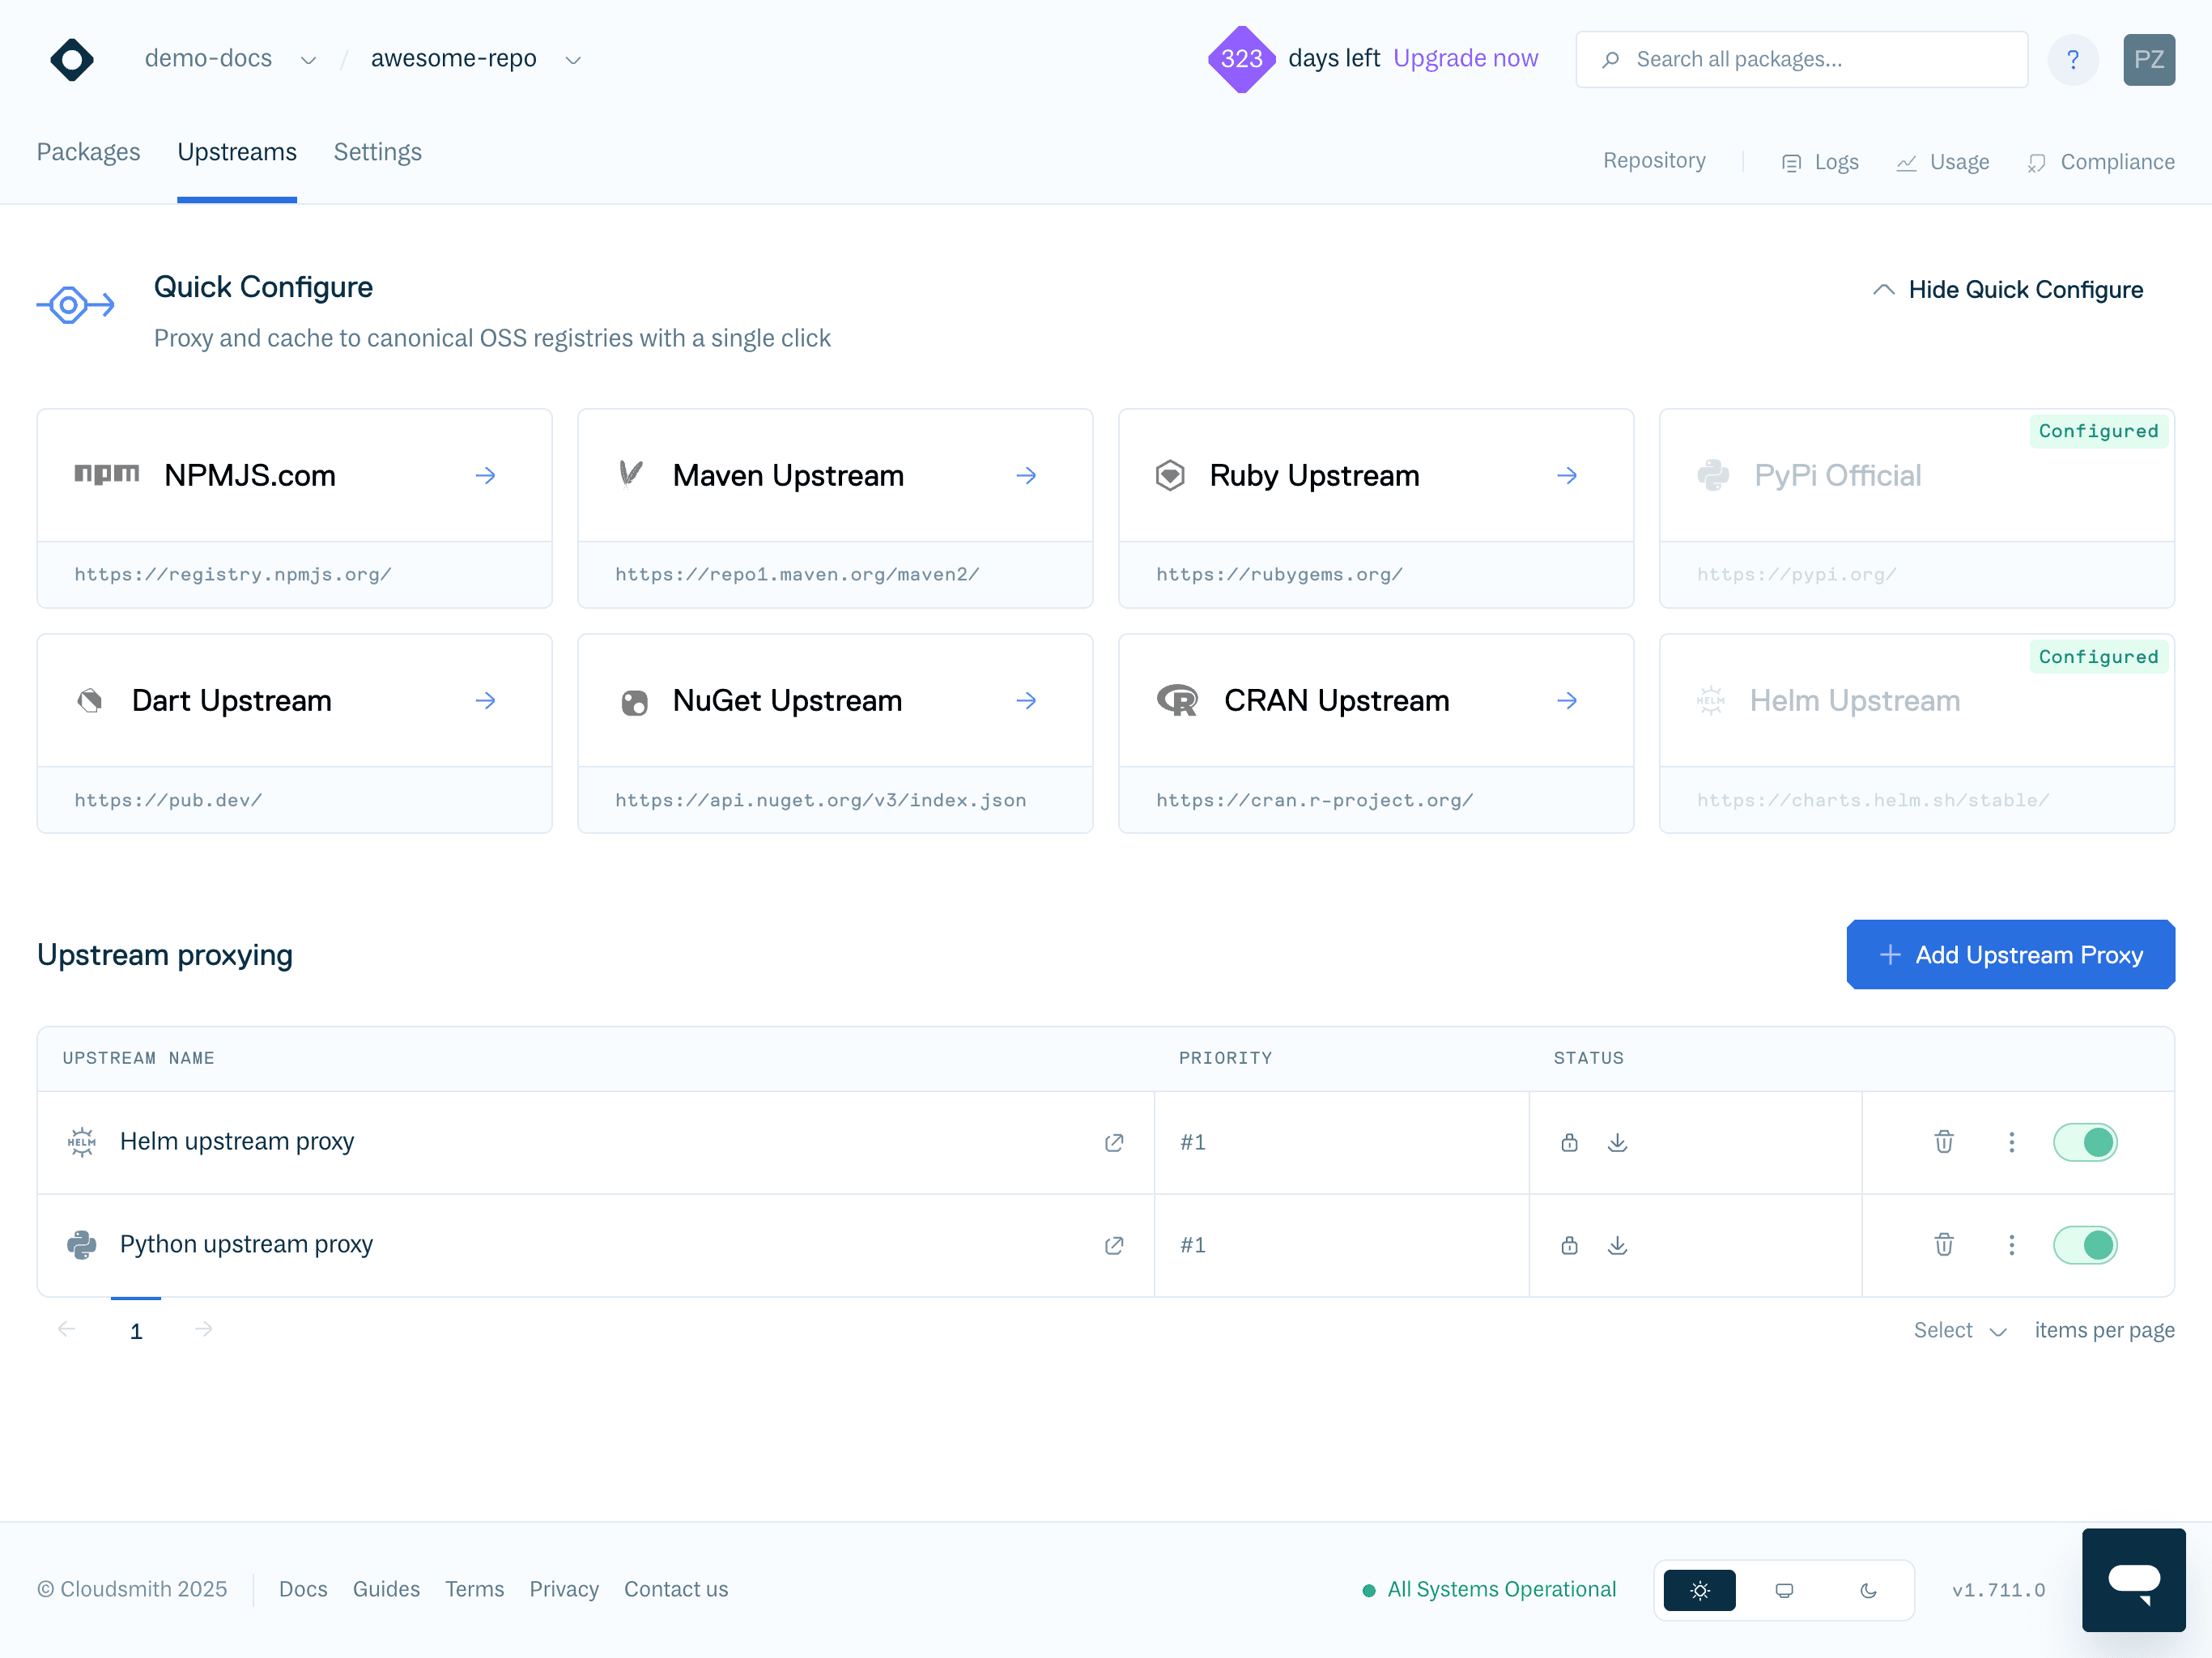Click the download icon on Python upstream proxy row

tap(1617, 1246)
